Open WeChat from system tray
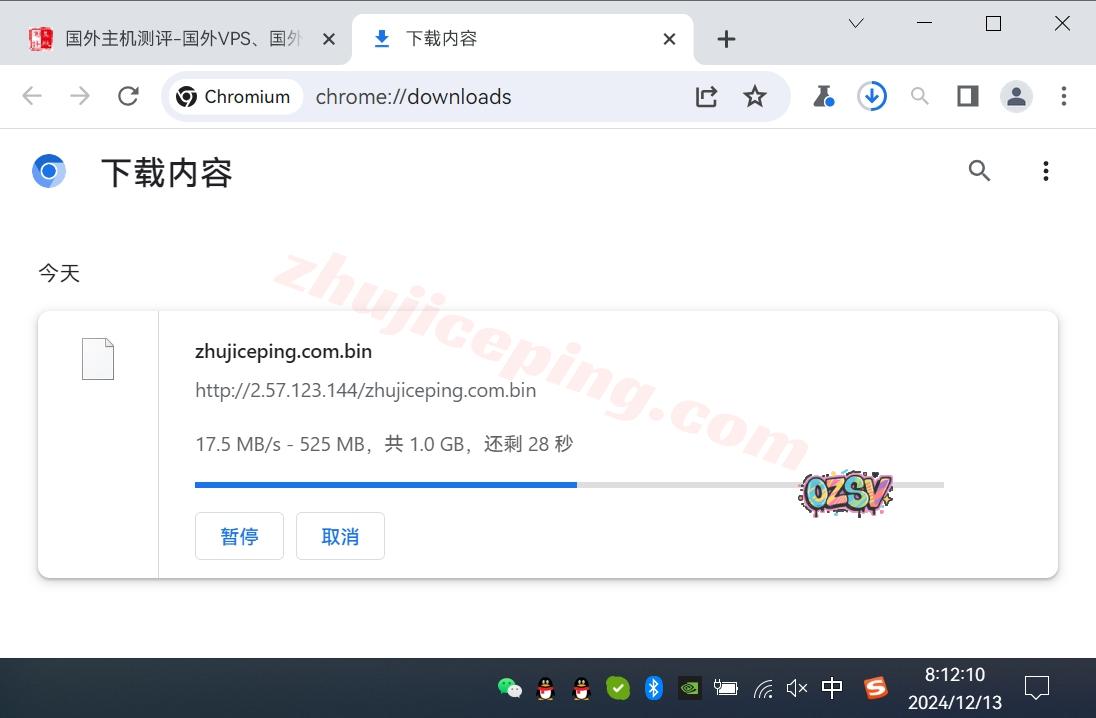This screenshot has width=1096, height=718. tap(509, 688)
